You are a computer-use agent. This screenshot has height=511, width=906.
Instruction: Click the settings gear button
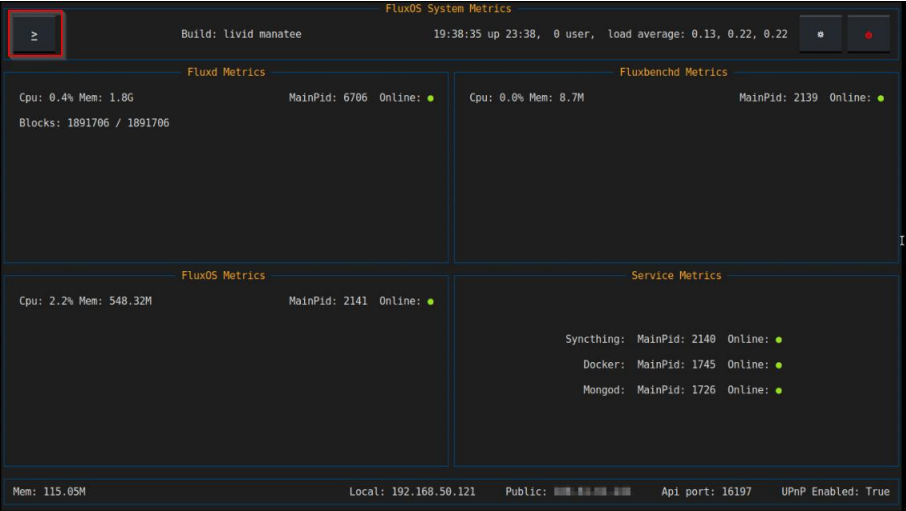(820, 34)
